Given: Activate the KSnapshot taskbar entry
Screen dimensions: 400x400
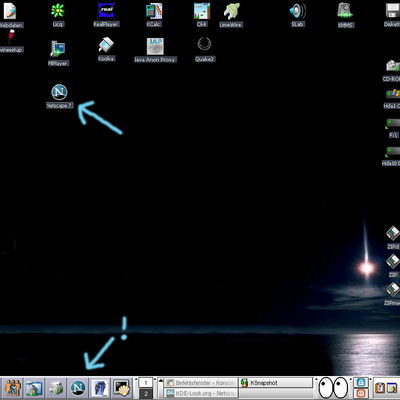Looking at the screenshot, I should pyautogui.click(x=276, y=383).
